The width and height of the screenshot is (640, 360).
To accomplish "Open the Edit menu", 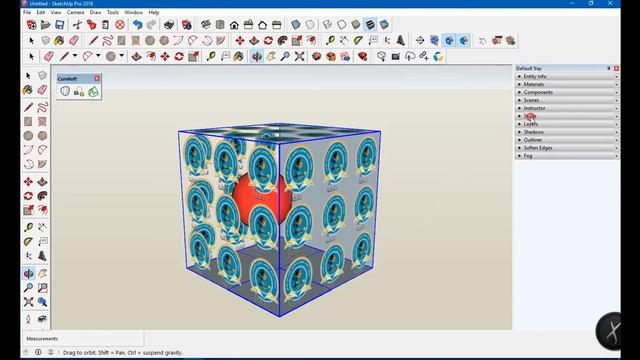I will pyautogui.click(x=41, y=12).
